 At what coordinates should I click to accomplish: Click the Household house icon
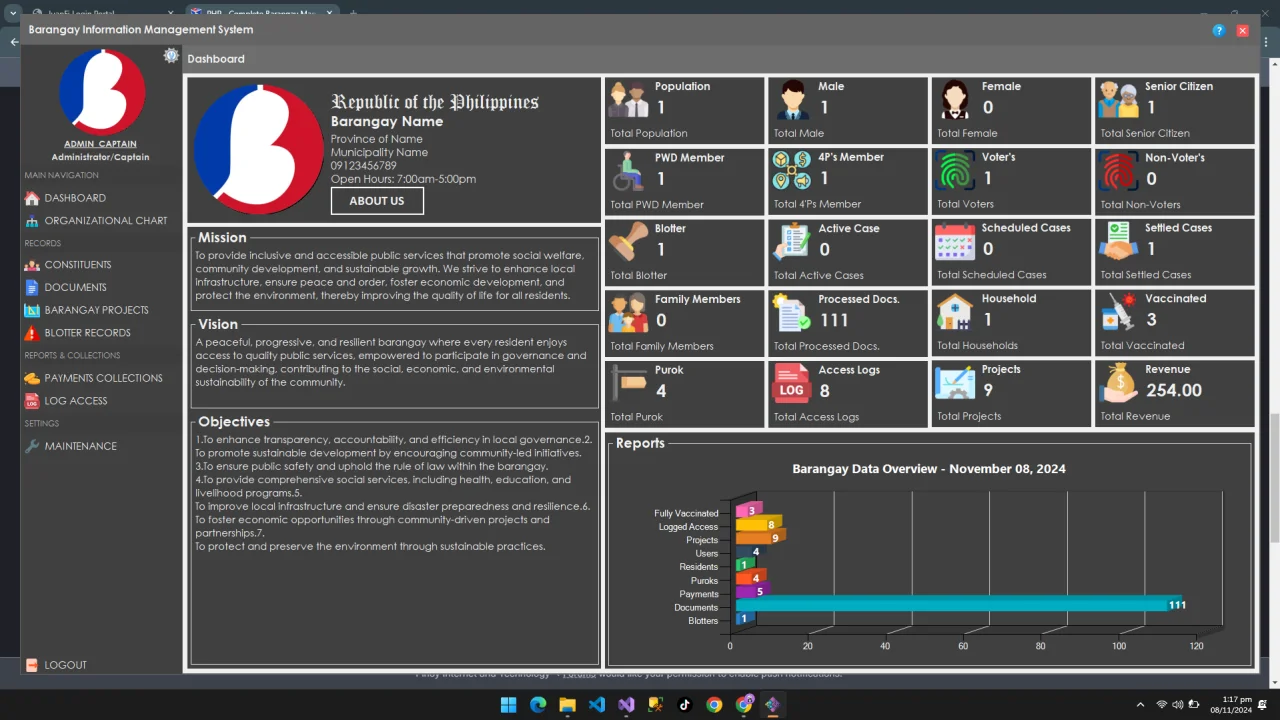[955, 312]
